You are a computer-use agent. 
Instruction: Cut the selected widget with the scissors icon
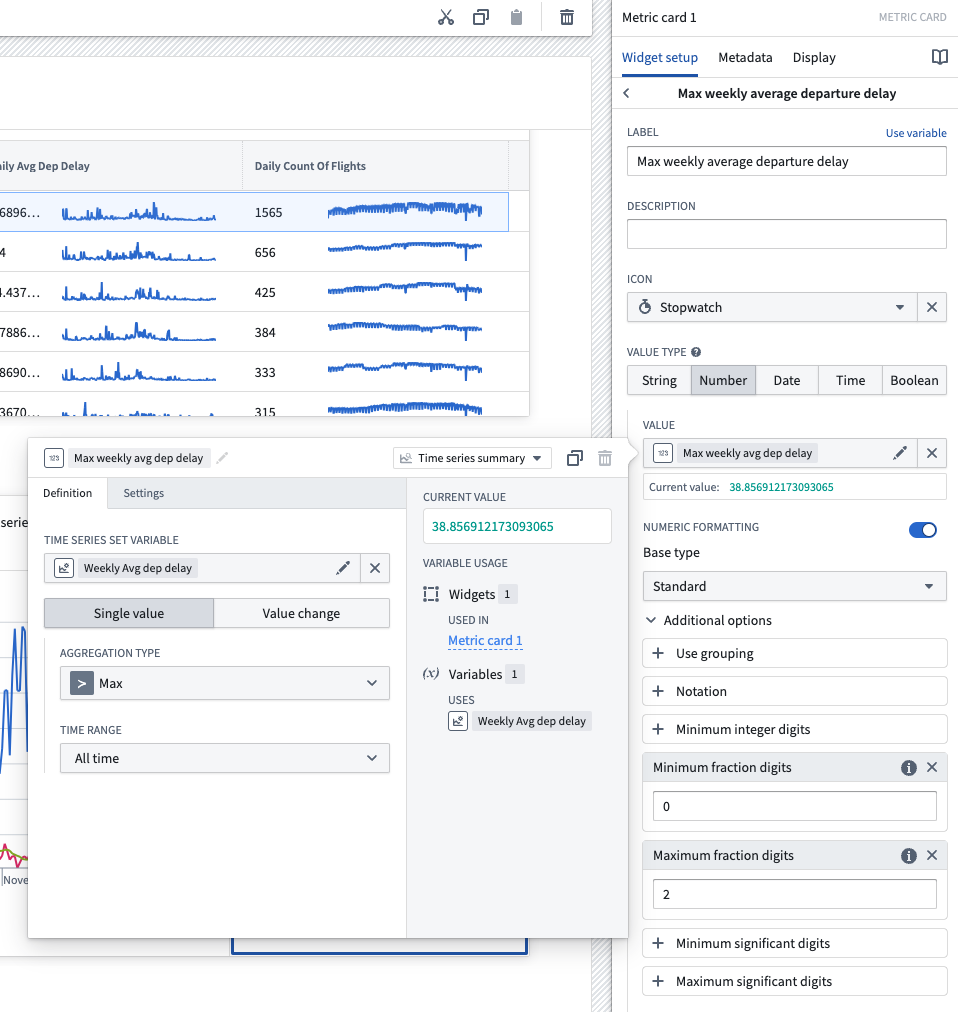(445, 17)
